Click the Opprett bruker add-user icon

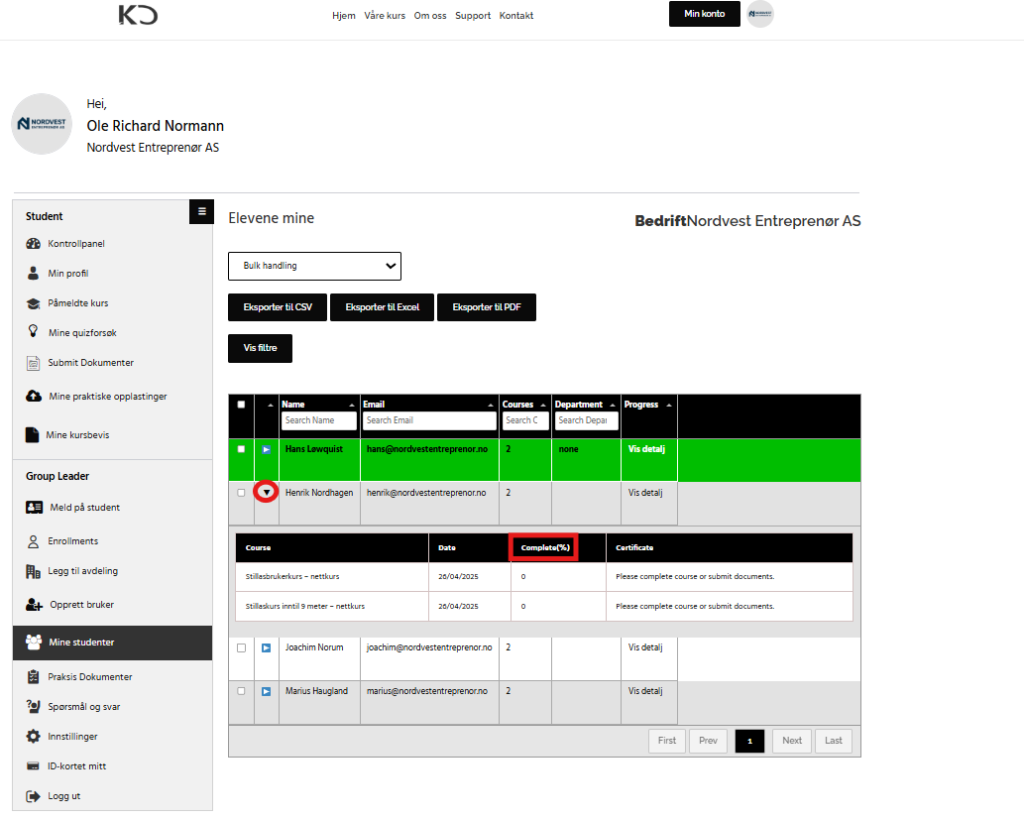(33, 605)
